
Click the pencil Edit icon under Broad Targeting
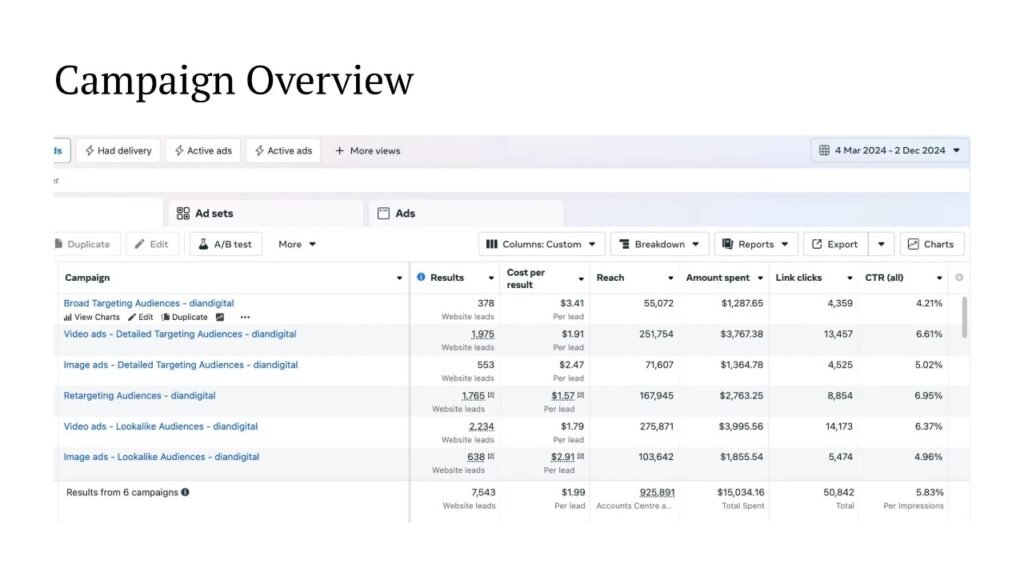pos(132,318)
